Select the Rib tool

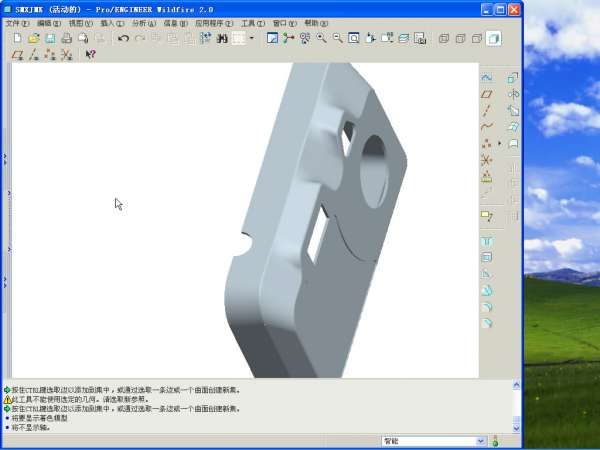pos(487,274)
